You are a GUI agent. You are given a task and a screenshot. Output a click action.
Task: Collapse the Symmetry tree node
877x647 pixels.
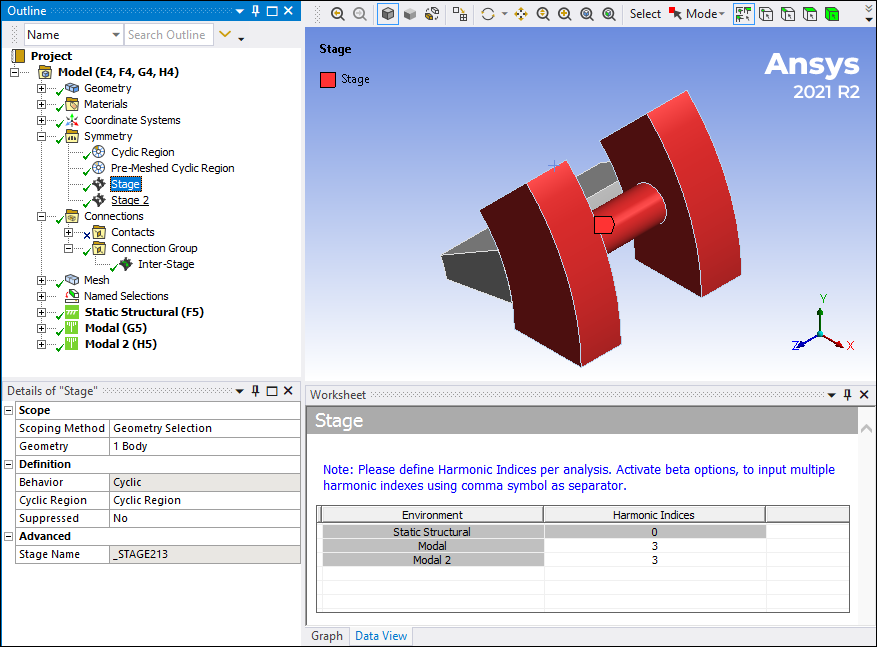[42, 136]
